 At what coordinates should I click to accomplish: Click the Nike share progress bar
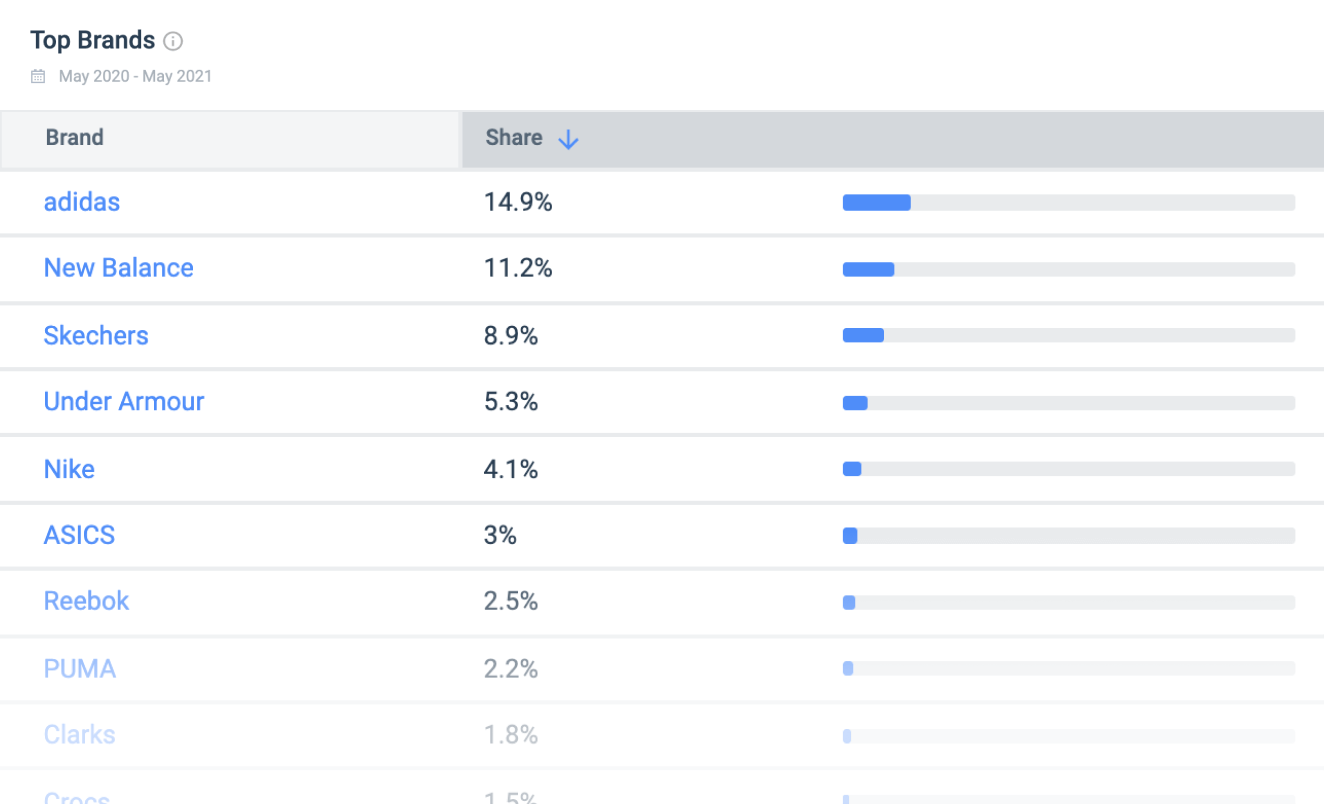(x=1069, y=469)
